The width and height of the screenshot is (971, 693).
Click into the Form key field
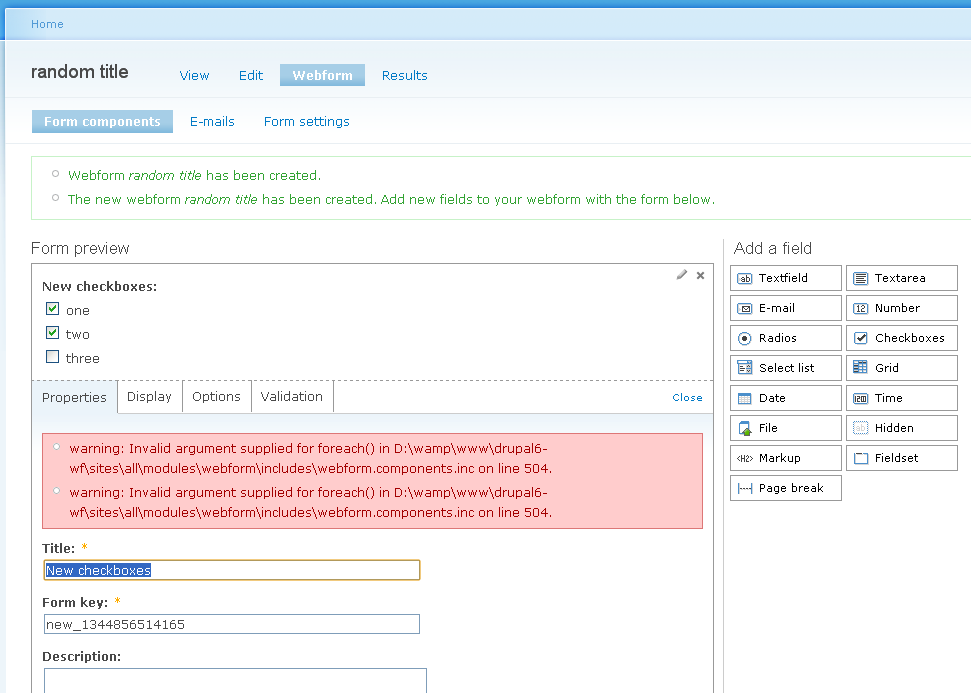(x=231, y=624)
